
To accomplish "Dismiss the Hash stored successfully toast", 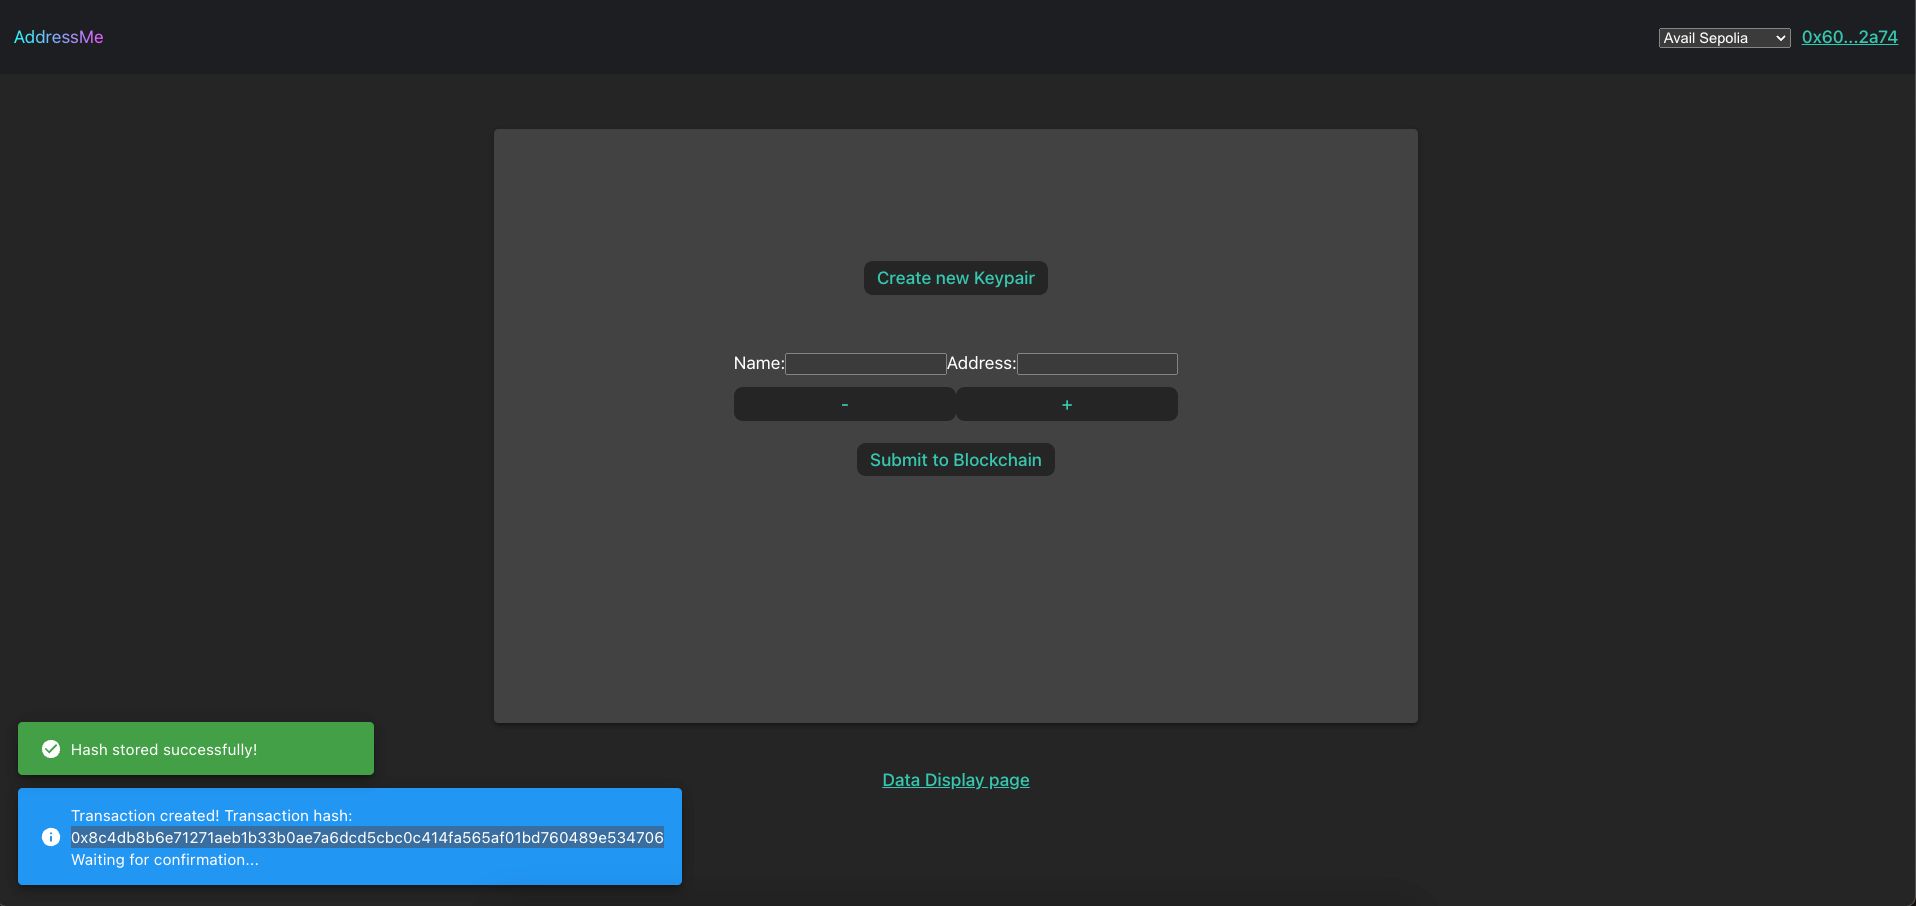I will (196, 748).
